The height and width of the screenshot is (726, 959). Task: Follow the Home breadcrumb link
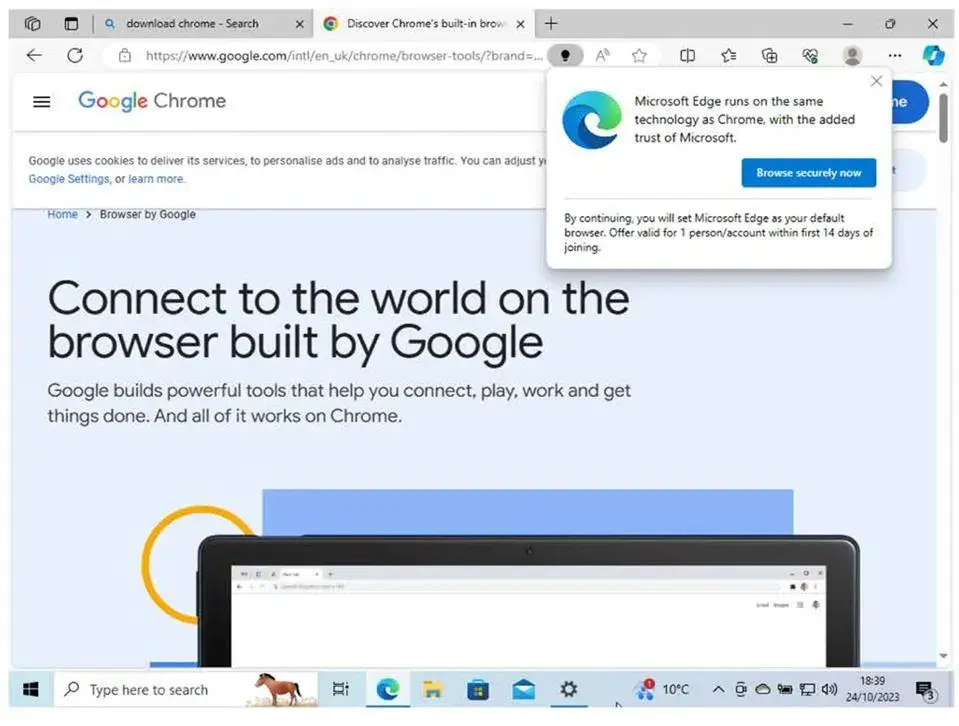tap(62, 214)
